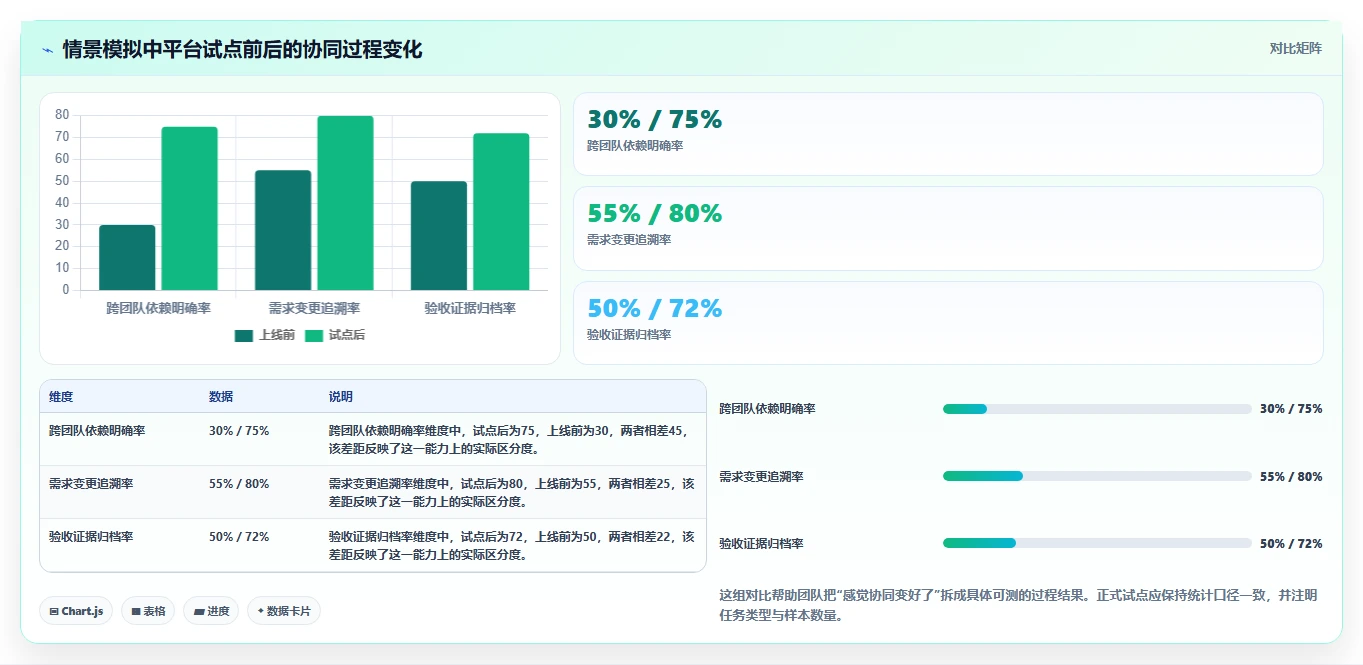Image resolution: width=1363 pixels, height=665 pixels.
Task: Click the 50% / 72% table cell
Action: pyautogui.click(x=239, y=537)
